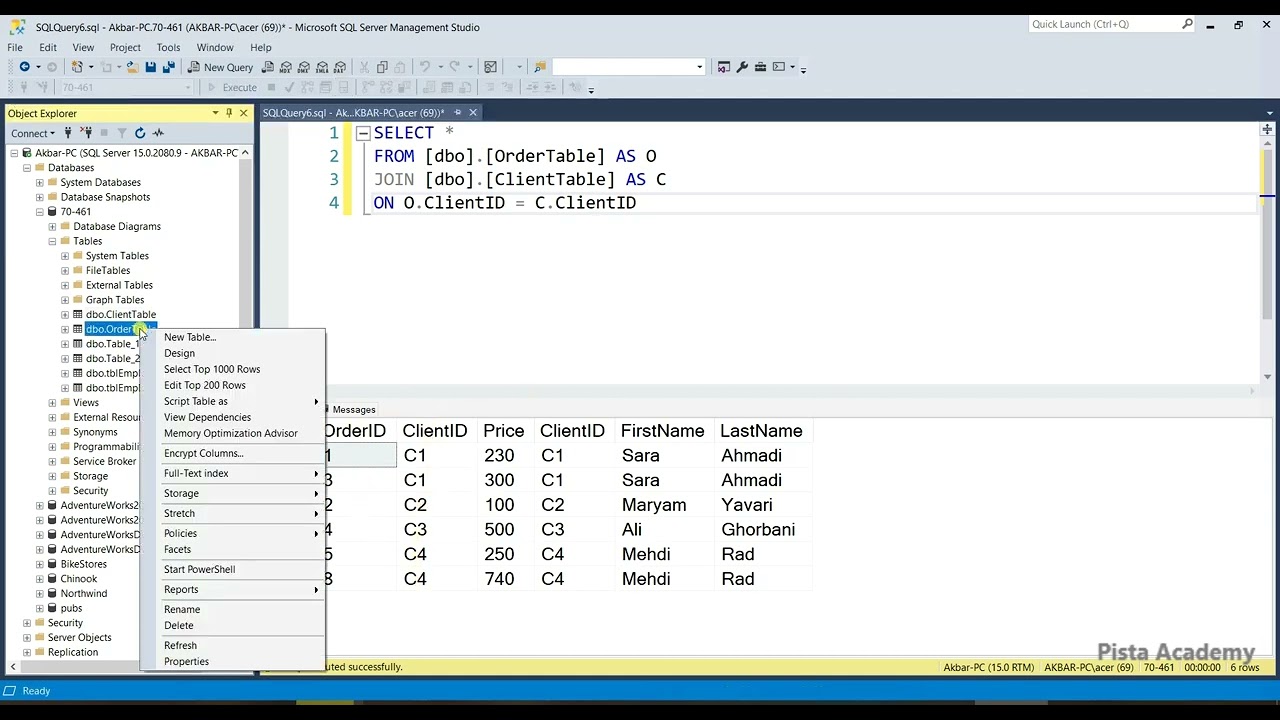Open the Tools menu
The image size is (1280, 720).
pyautogui.click(x=168, y=47)
